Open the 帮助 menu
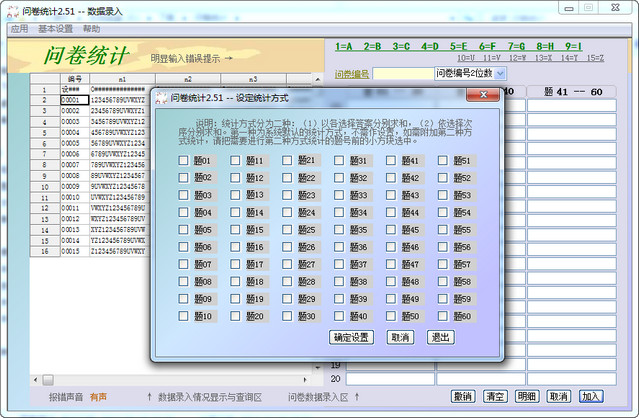 click(91, 29)
